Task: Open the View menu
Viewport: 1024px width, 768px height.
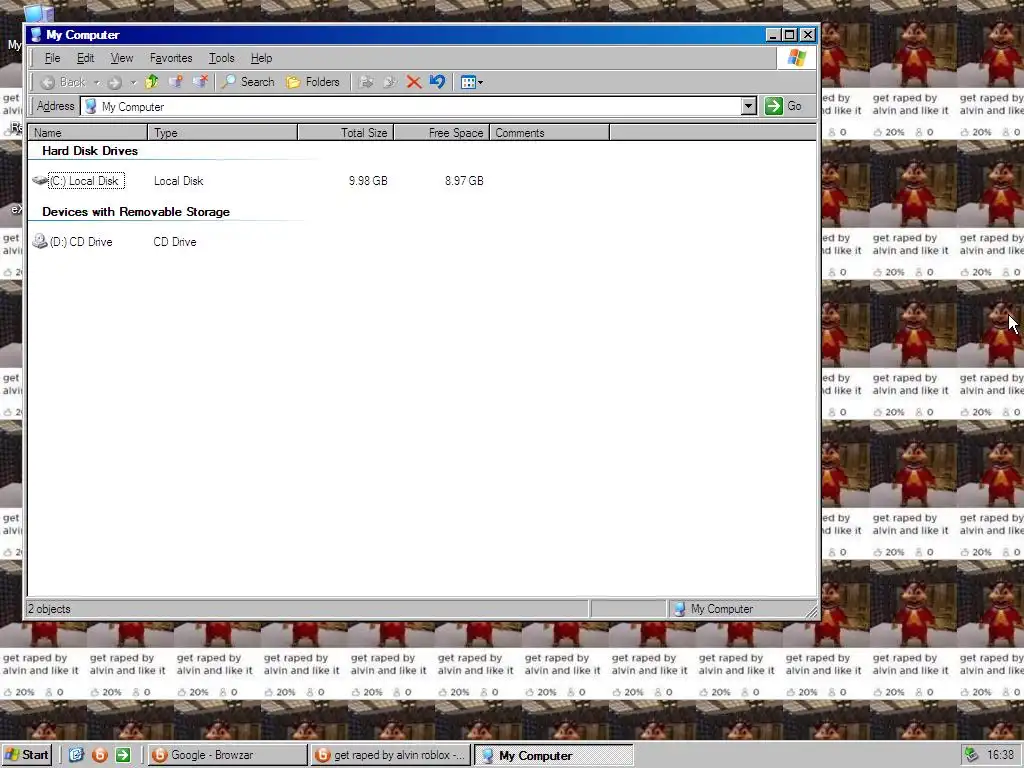Action: (121, 58)
